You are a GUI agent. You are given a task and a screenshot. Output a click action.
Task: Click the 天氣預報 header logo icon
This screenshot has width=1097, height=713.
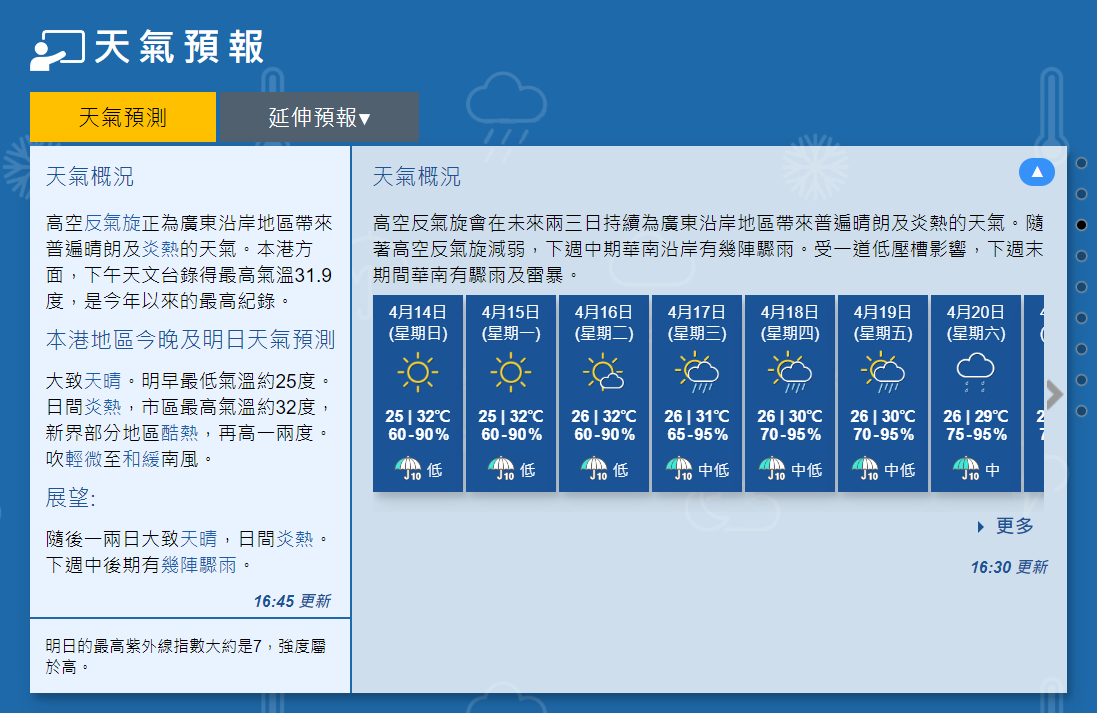[x=56, y=49]
